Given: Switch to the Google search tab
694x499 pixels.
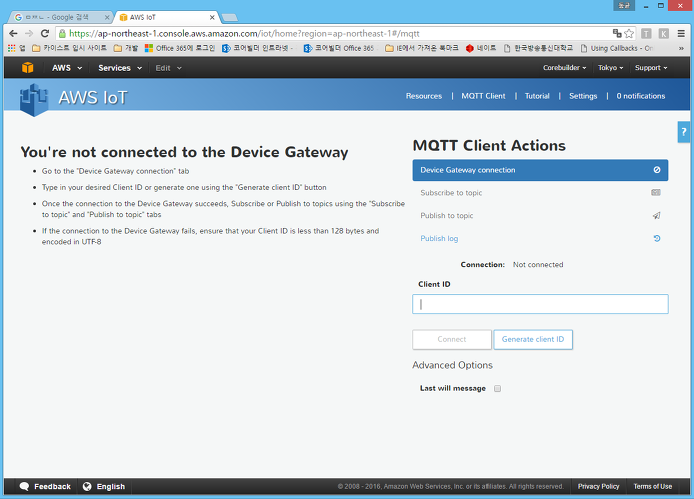Looking at the screenshot, I should 60,17.
